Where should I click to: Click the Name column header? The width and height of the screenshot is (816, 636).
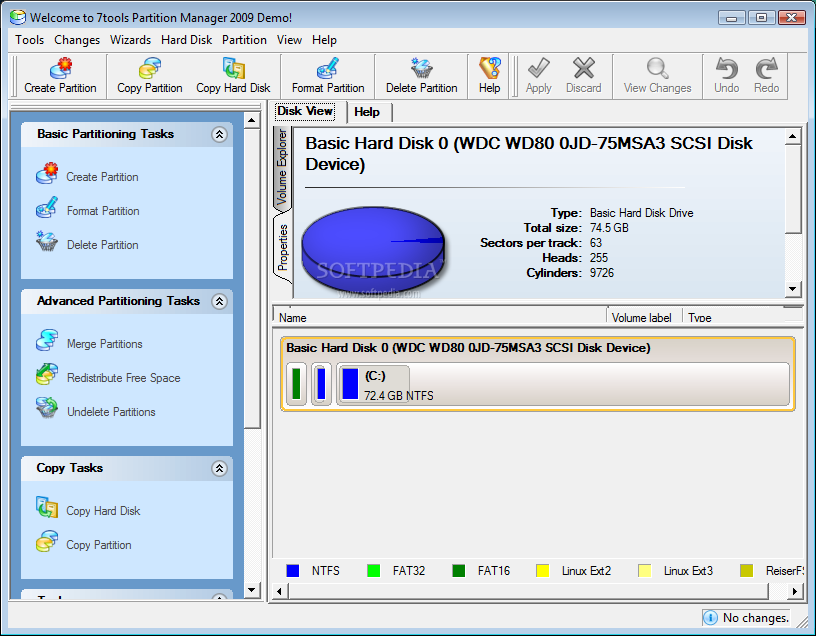tap(440, 315)
